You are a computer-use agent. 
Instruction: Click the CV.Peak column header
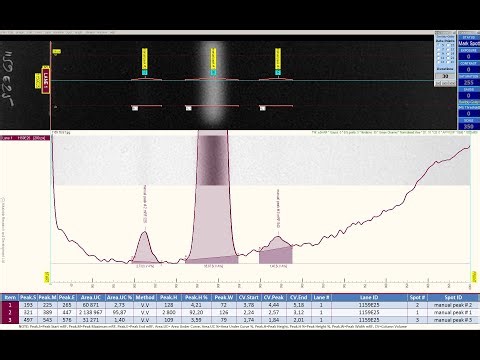click(275, 297)
